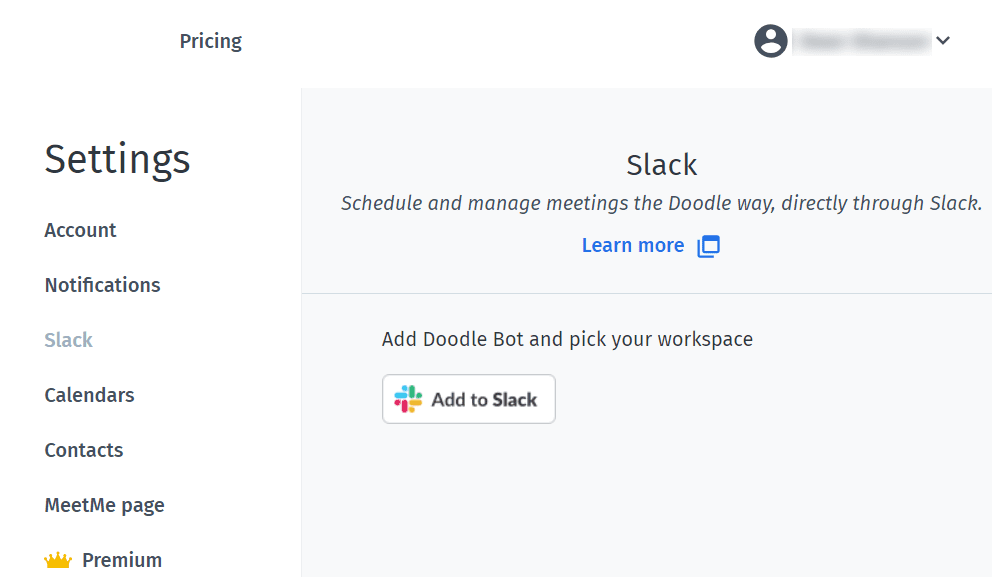Open the blurred username account menu
This screenshot has height=577, width=992.
click(862, 42)
